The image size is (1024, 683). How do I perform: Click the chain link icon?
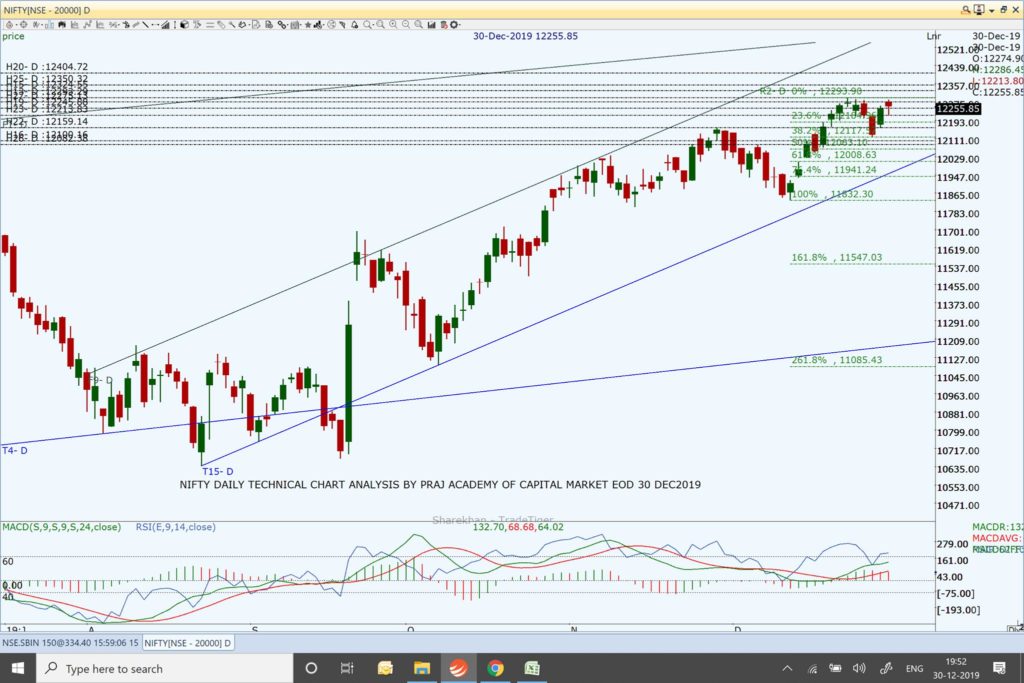282,25
